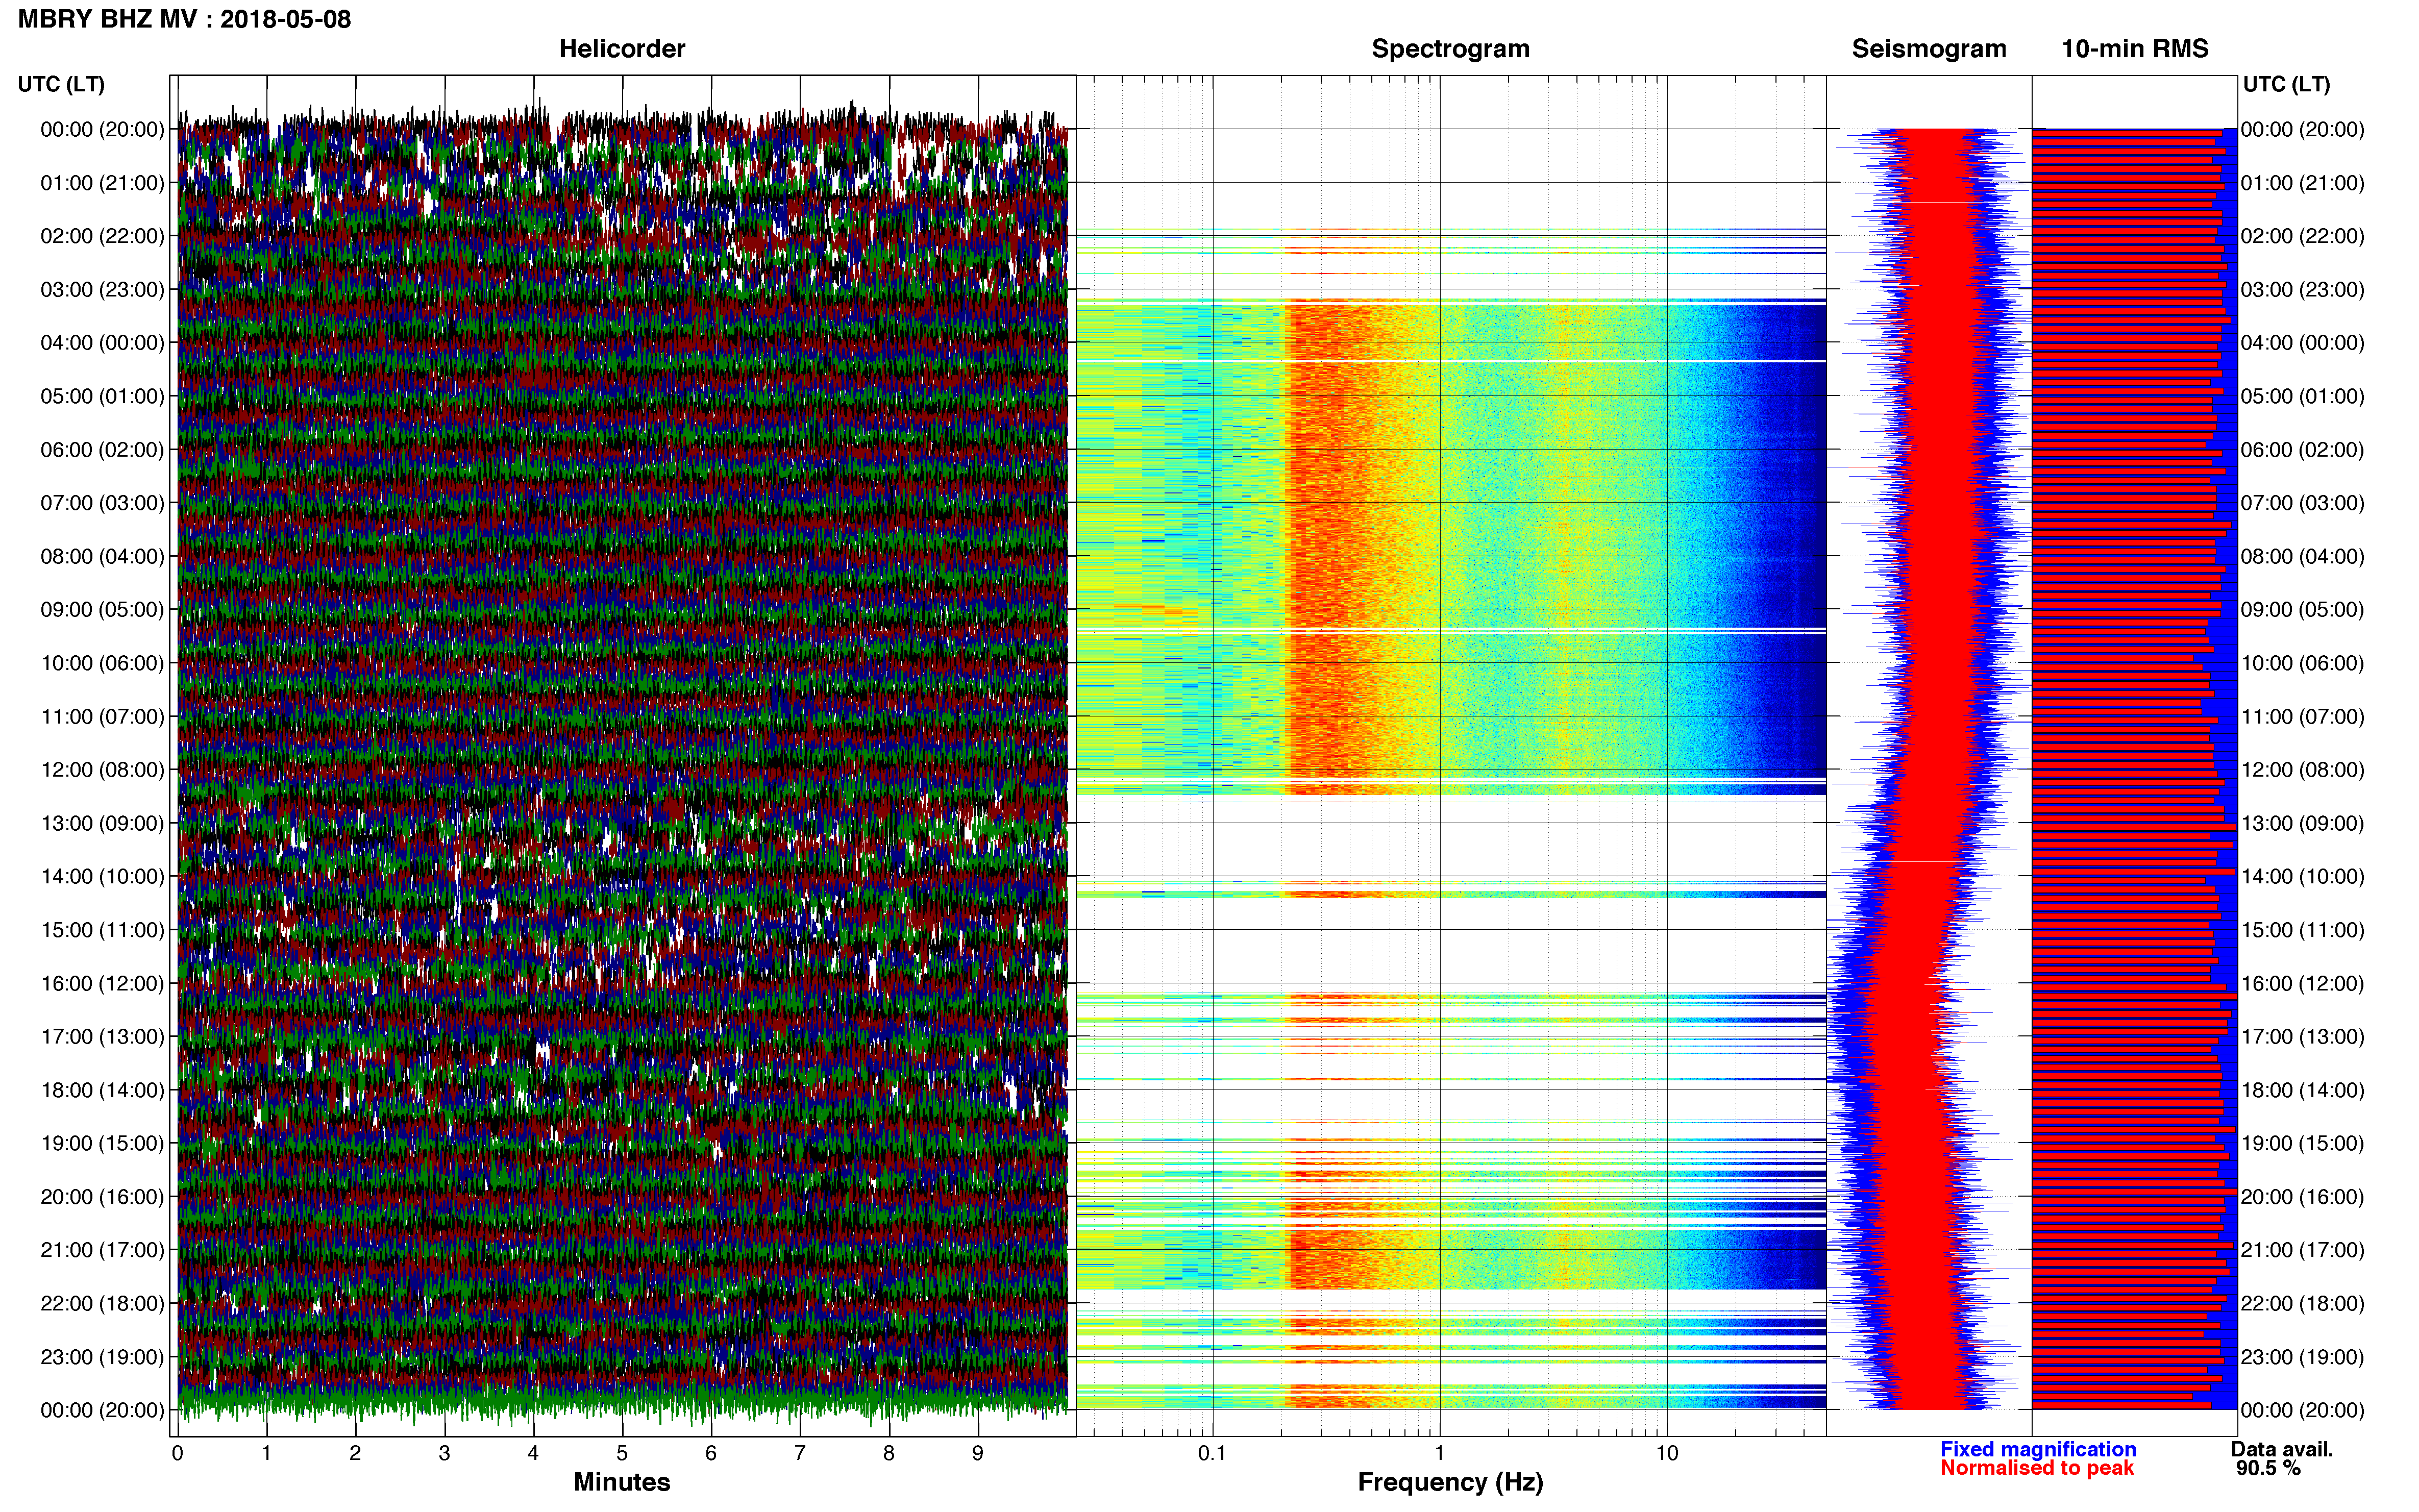Click the right 'UTC (LT)' axis label
The width and height of the screenshot is (2419, 1512).
2286,84
